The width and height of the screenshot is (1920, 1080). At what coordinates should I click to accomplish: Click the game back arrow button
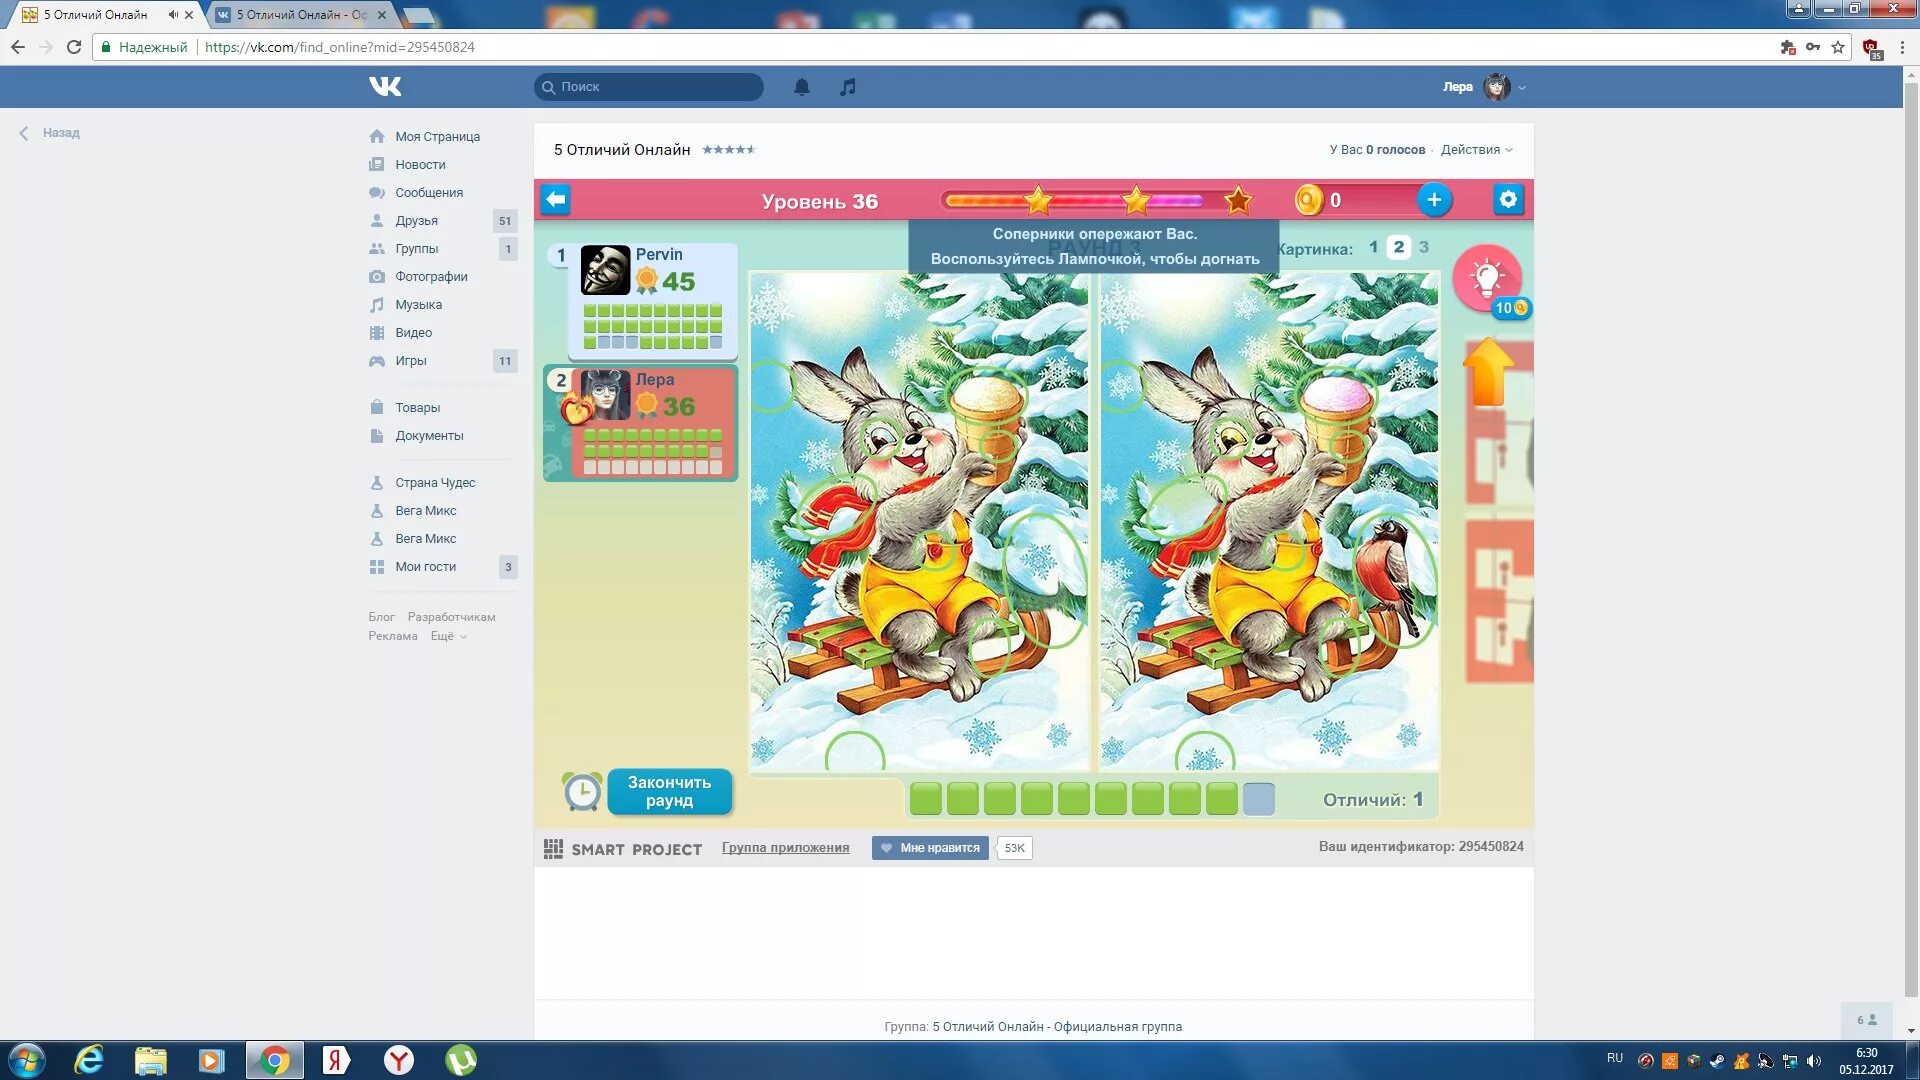point(556,200)
